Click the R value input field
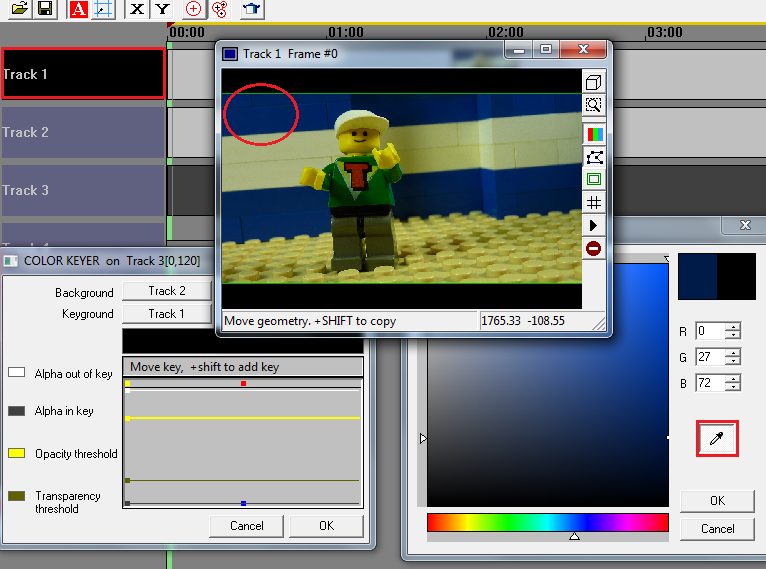 click(710, 331)
